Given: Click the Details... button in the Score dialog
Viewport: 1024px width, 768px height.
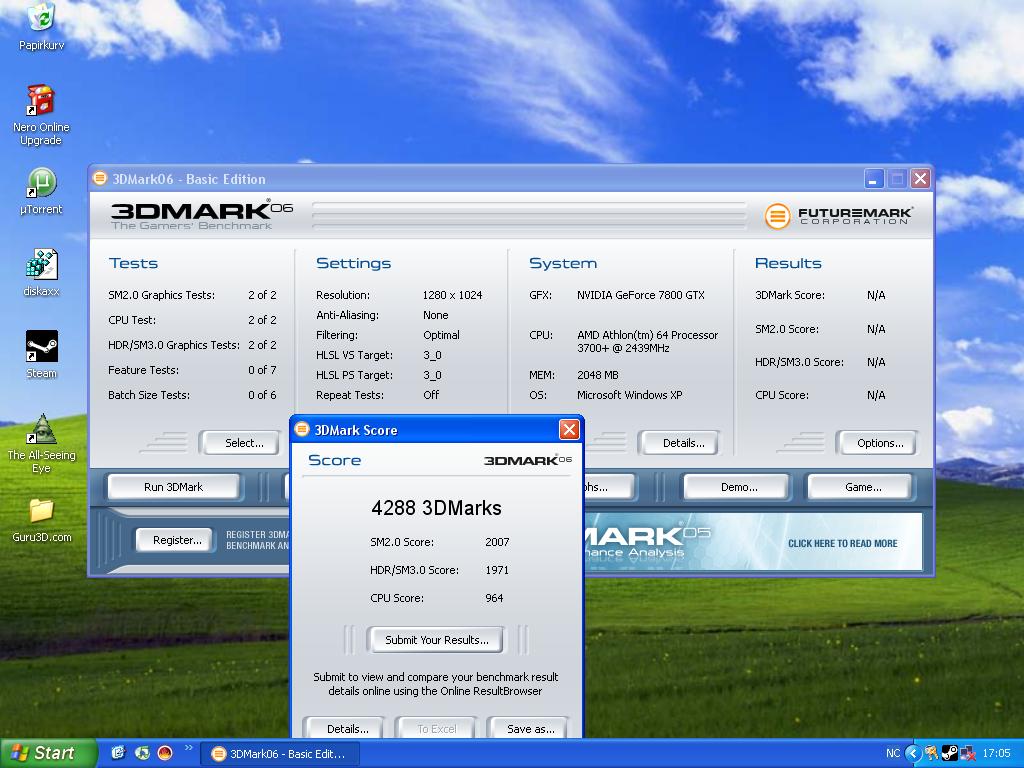Looking at the screenshot, I should [347, 728].
